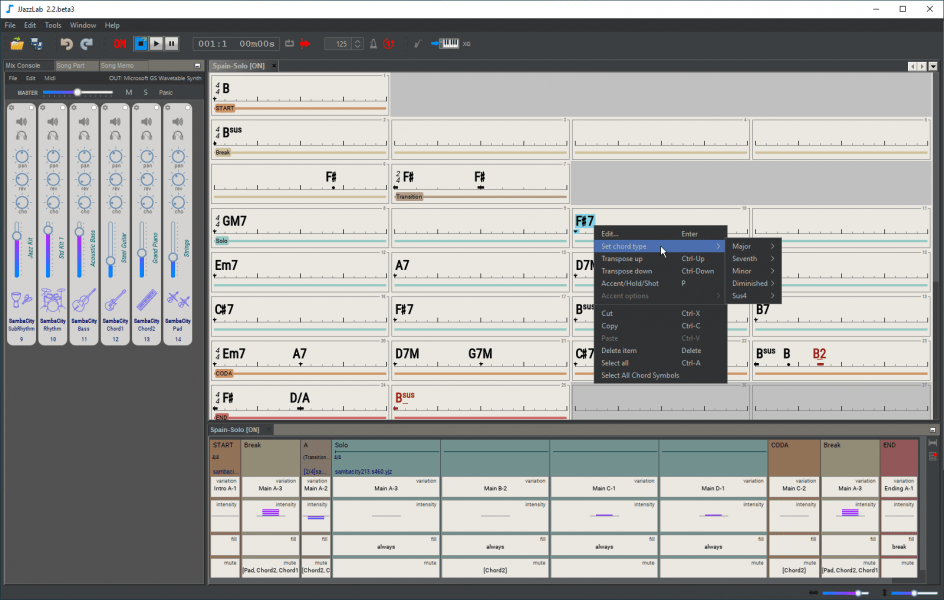This screenshot has height=600, width=944.
Task: Toggle the red precount icon
Action: 389,44
